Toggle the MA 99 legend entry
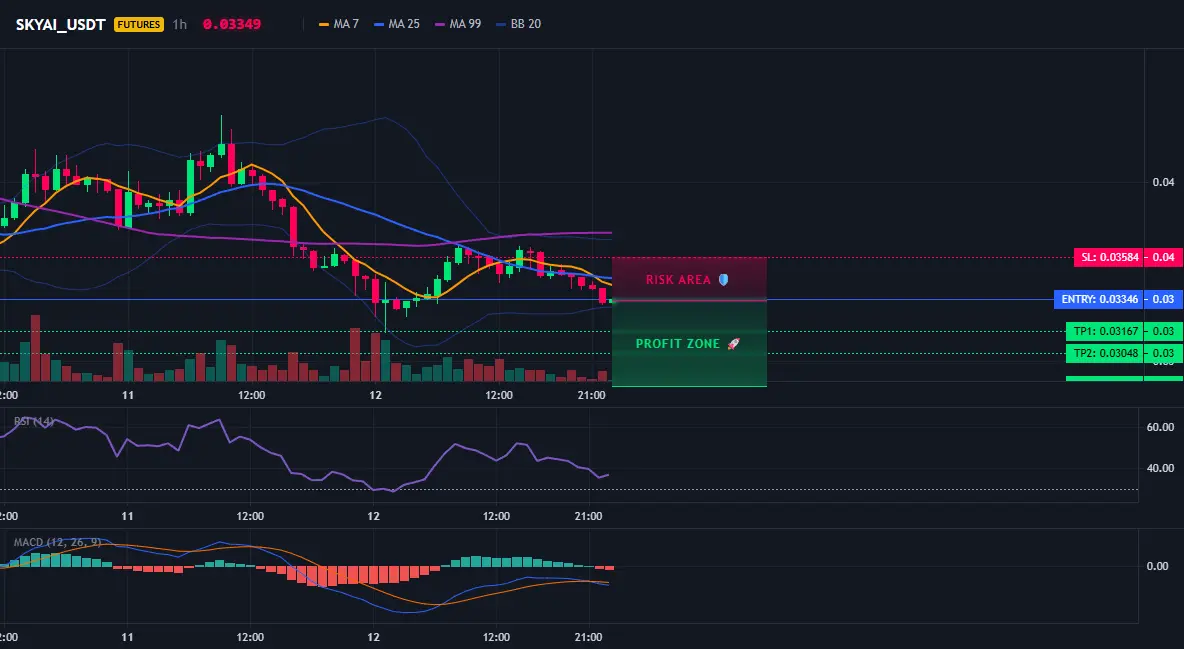Screen dimensions: 1184x649 (458, 24)
